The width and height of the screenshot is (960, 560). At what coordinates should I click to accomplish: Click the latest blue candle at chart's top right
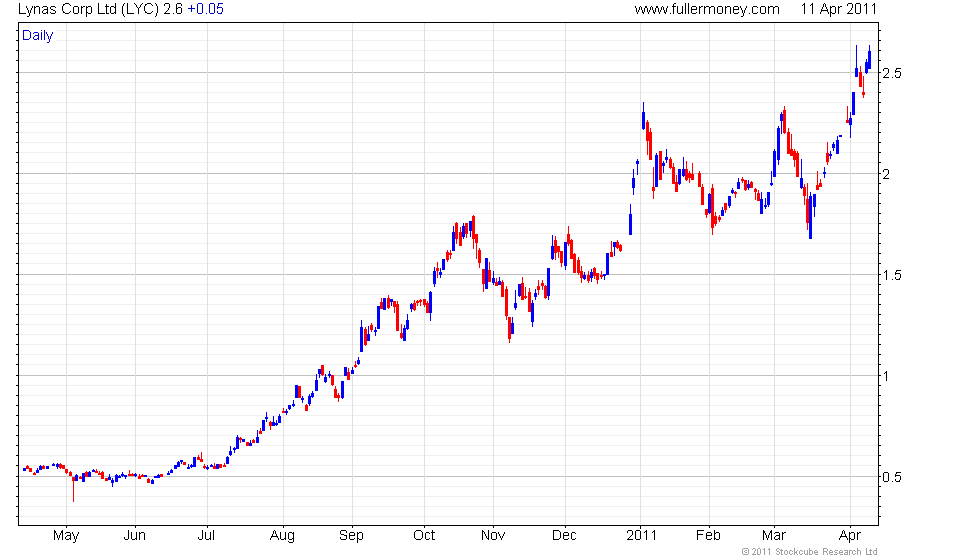pos(869,57)
